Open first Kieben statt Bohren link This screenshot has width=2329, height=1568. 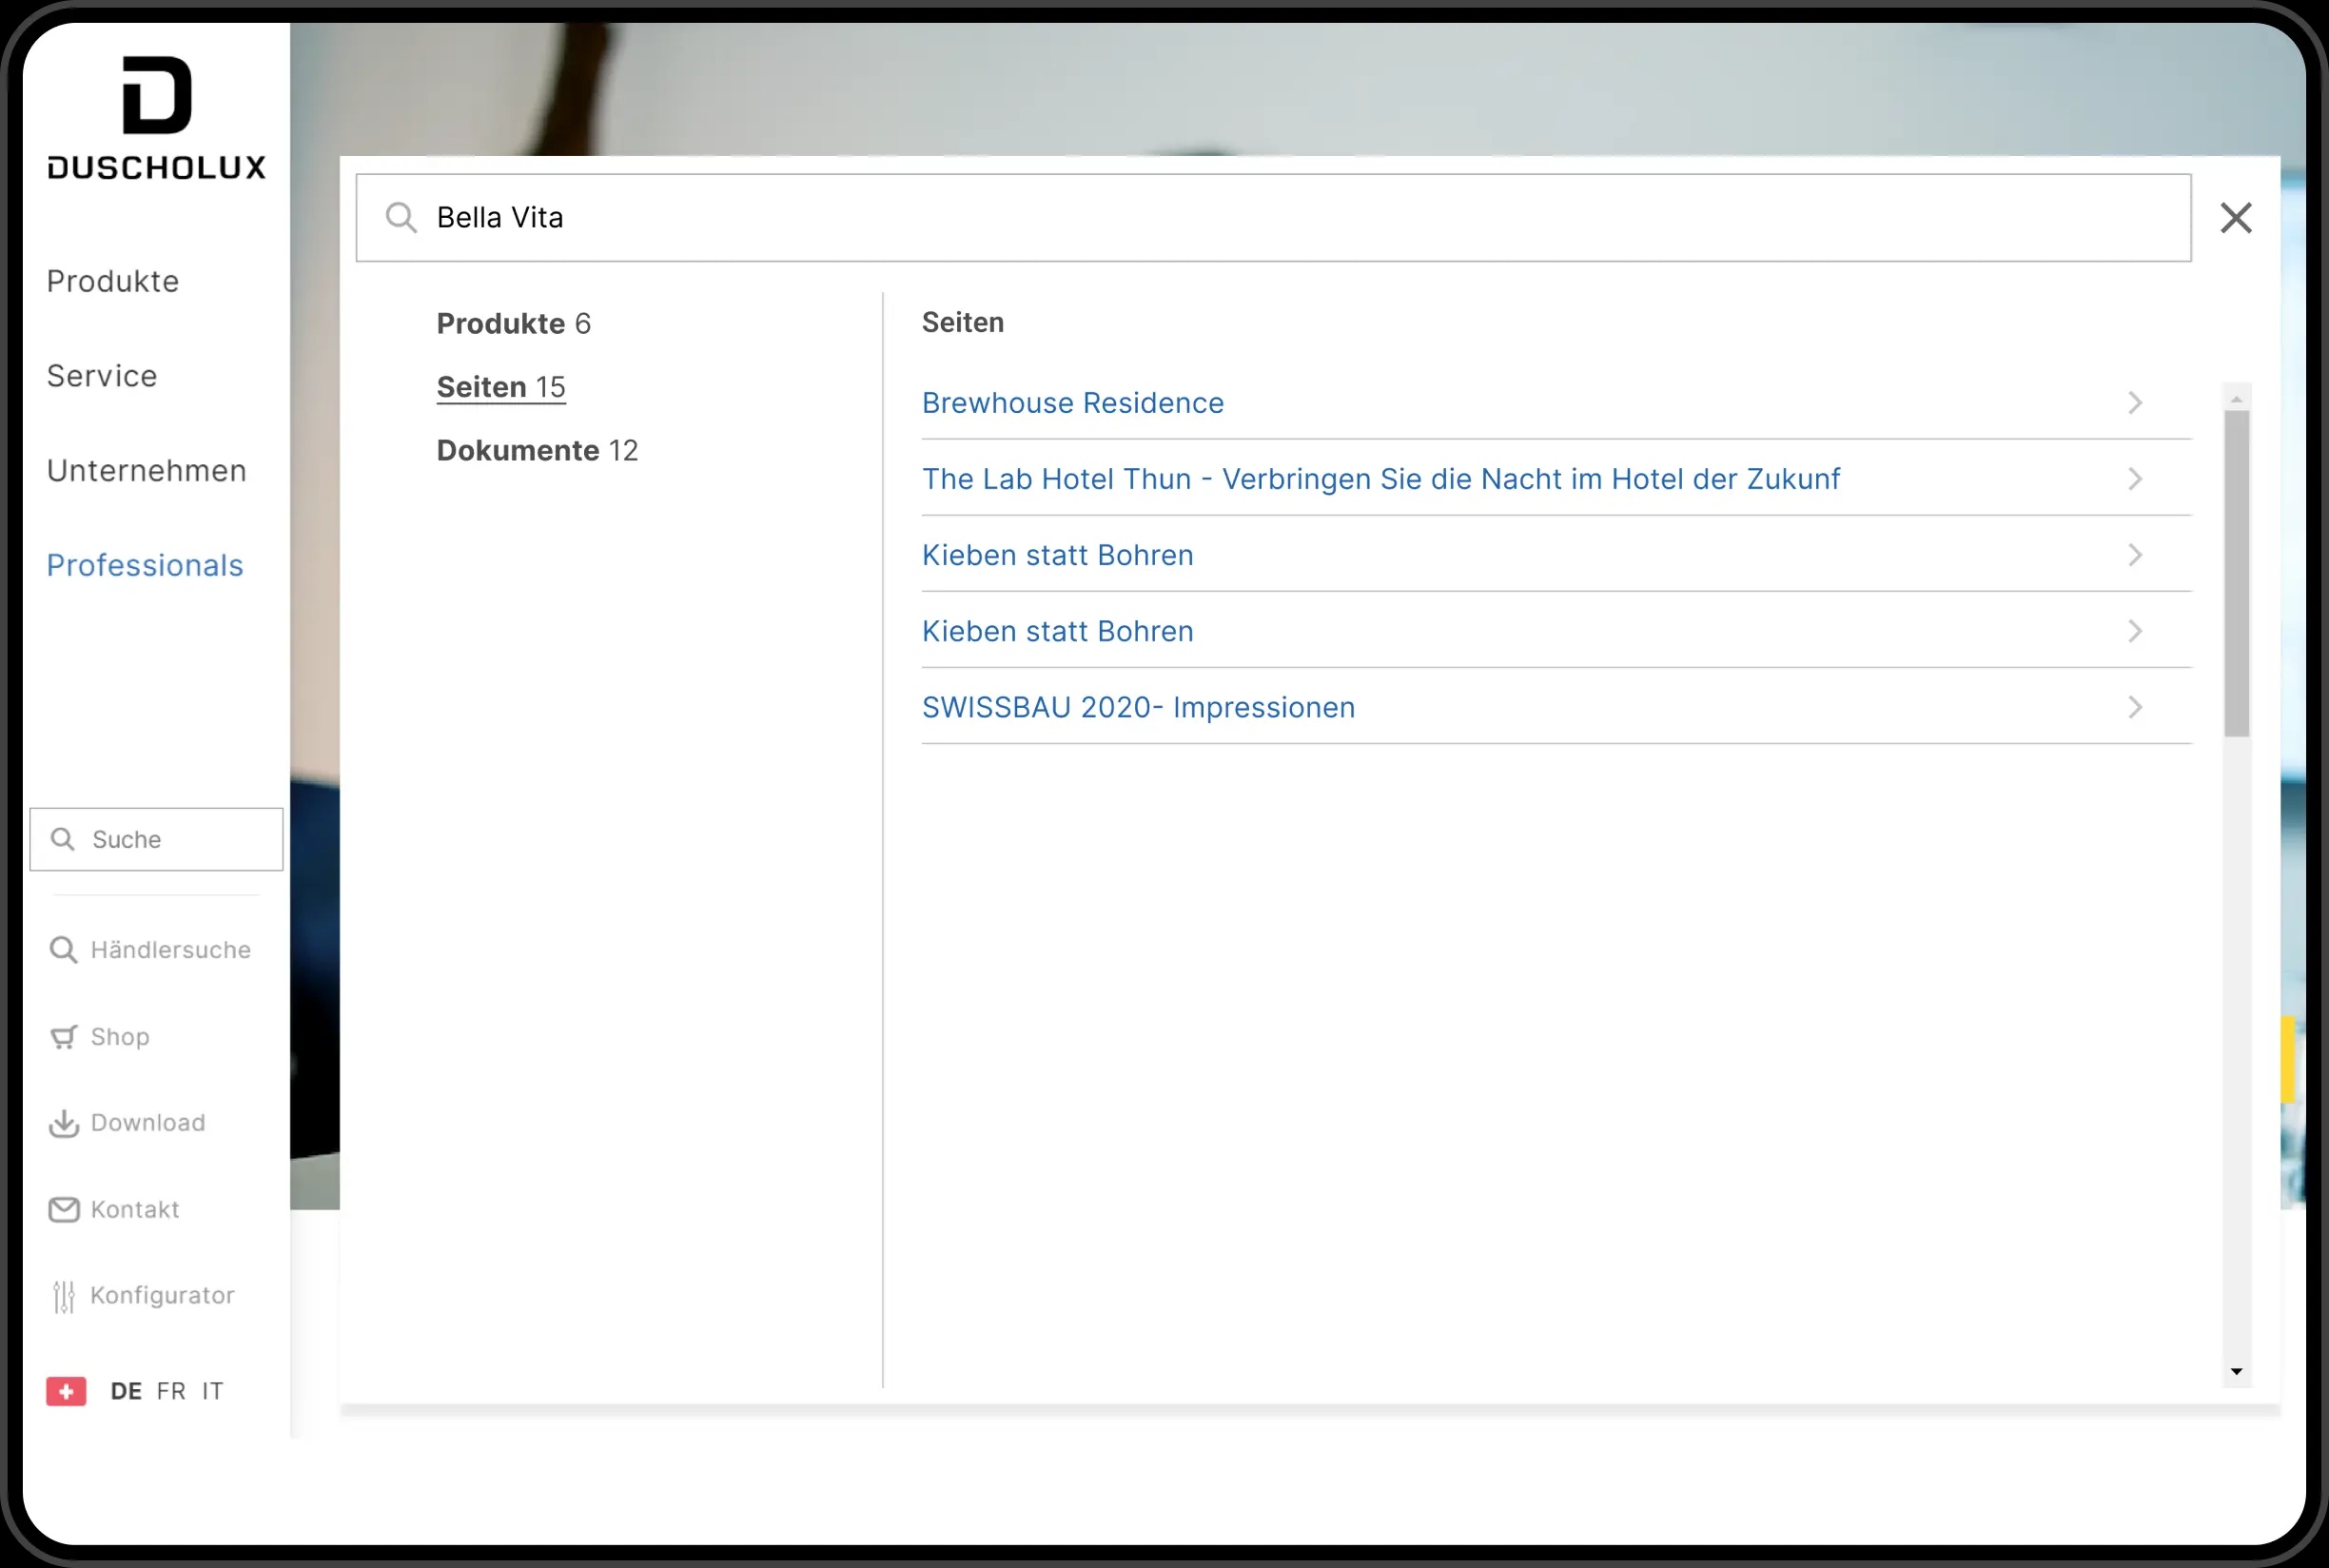[x=1057, y=556]
